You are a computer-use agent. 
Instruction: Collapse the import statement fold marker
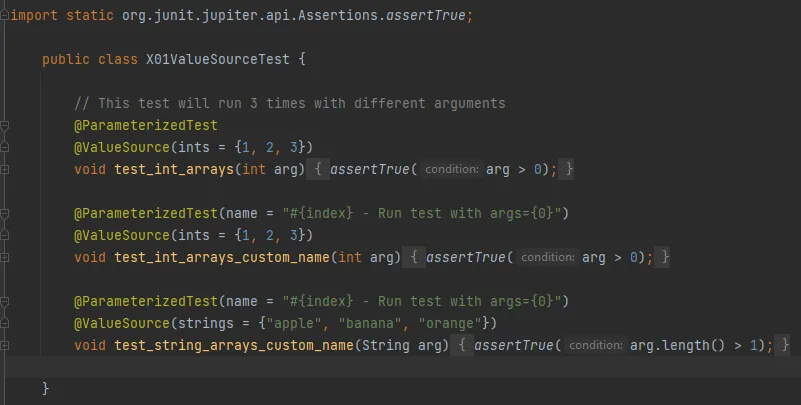[5, 15]
